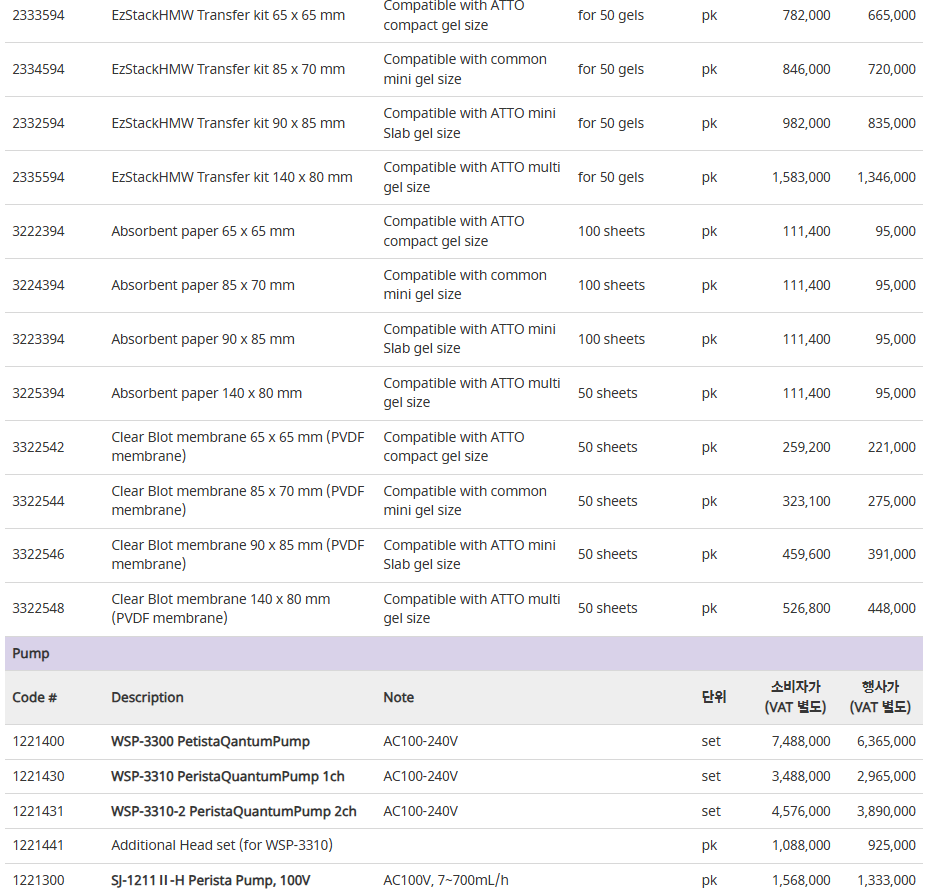Select EzStackHMW Transfer kit 85 x 70 mm
The height and width of the screenshot is (894, 927).
228,69
